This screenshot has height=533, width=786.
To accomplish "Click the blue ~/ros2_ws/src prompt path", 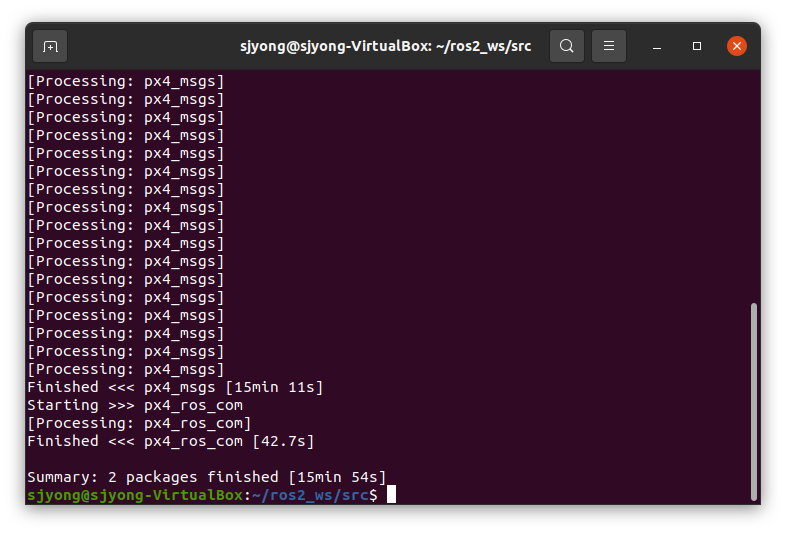I will [x=310, y=495].
